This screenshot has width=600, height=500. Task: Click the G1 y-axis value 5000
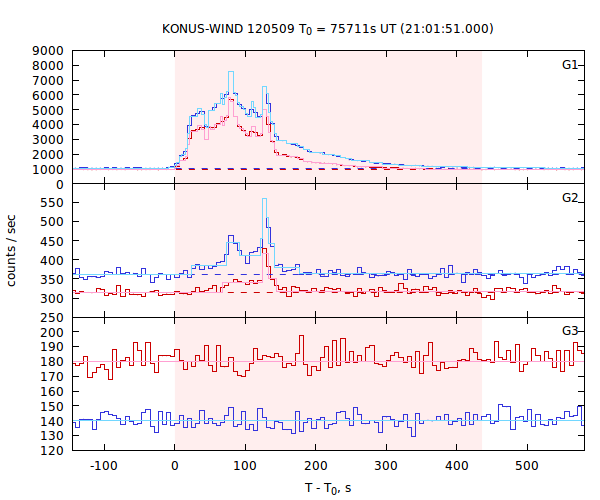pos(47,111)
